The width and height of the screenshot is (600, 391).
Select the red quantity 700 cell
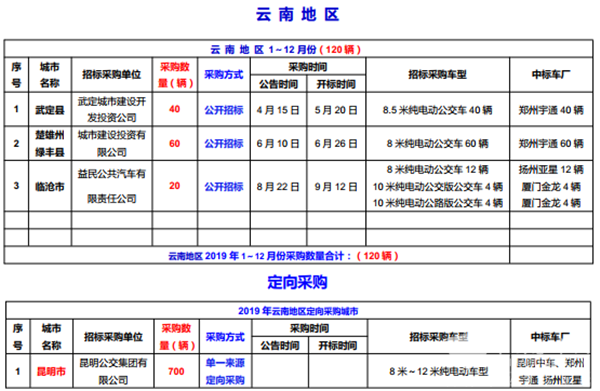(x=176, y=371)
